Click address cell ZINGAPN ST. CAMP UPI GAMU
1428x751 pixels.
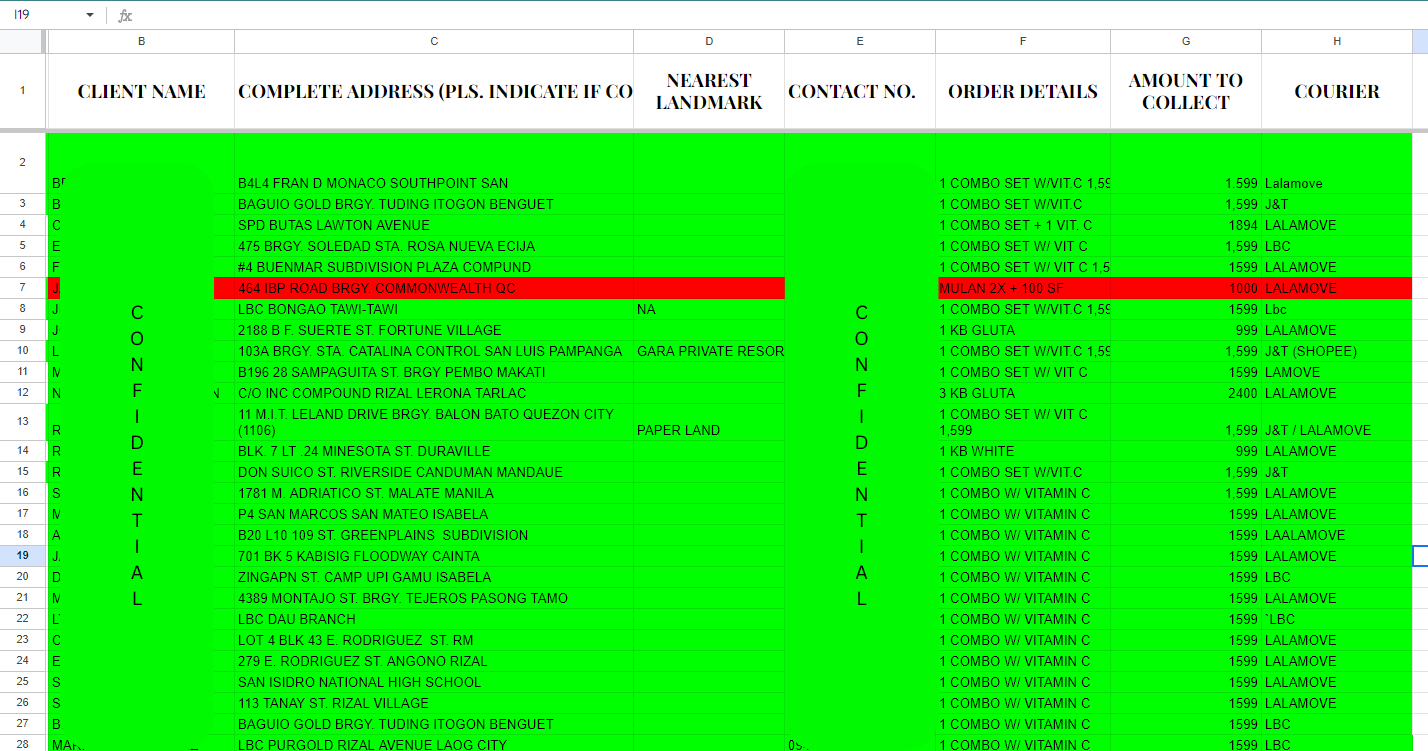(434, 577)
